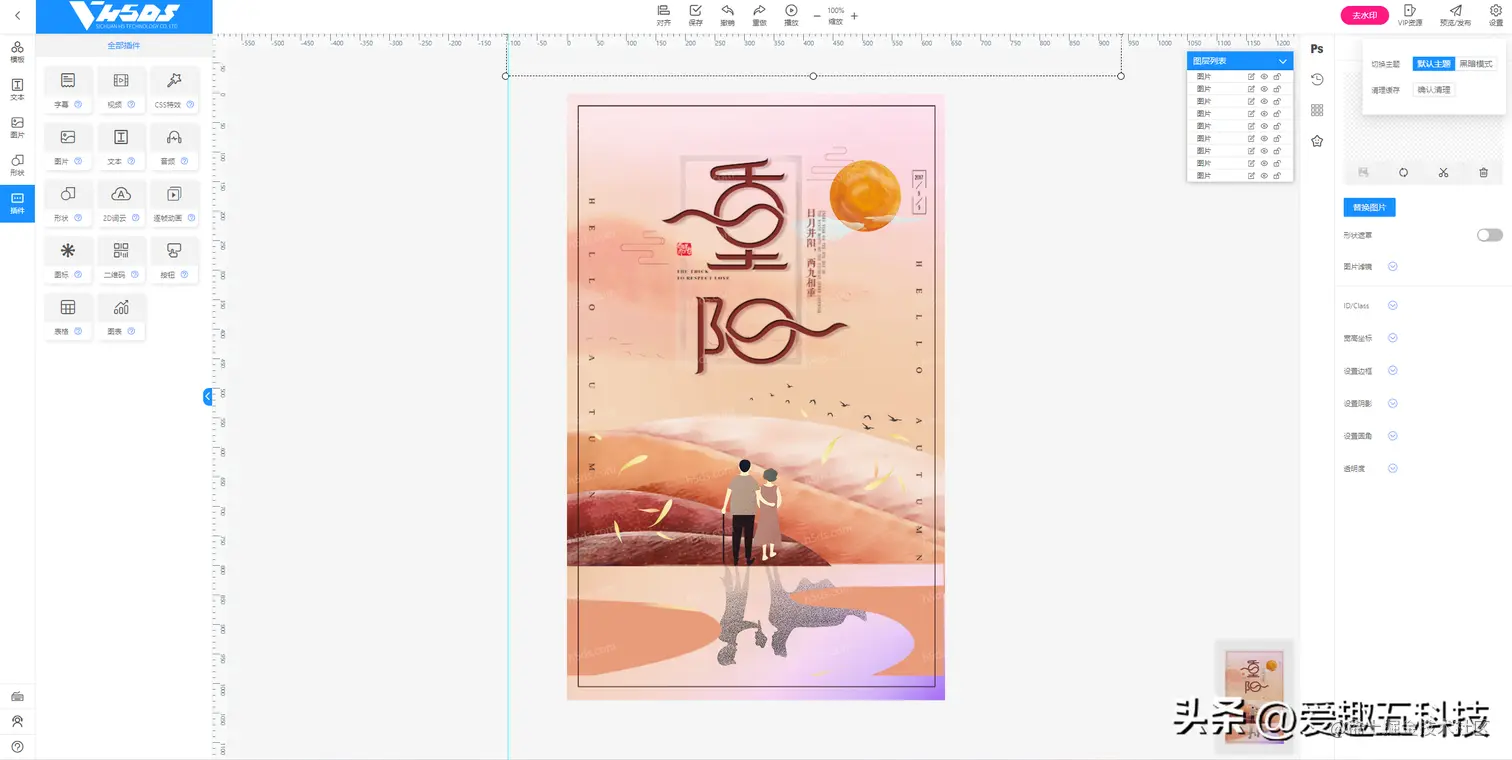Add the 表格 table plugin

pos(68,316)
